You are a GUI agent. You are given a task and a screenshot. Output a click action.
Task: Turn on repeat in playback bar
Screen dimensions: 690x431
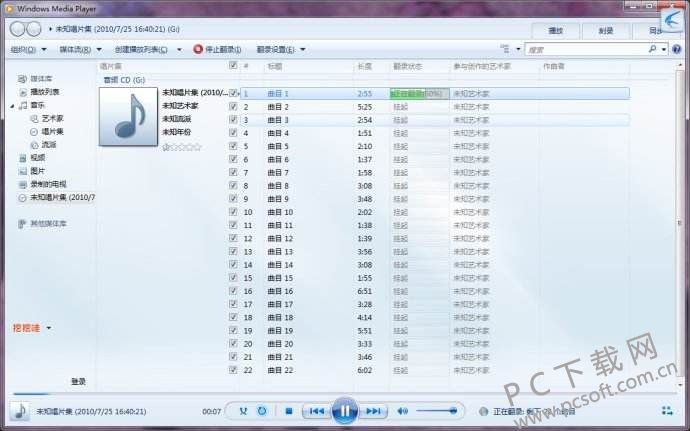pos(262,411)
